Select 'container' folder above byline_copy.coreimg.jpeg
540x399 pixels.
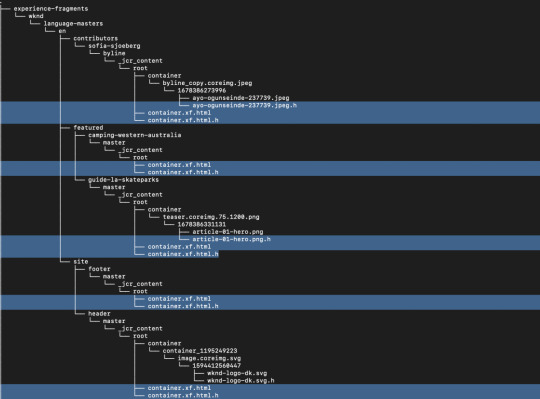[164, 76]
